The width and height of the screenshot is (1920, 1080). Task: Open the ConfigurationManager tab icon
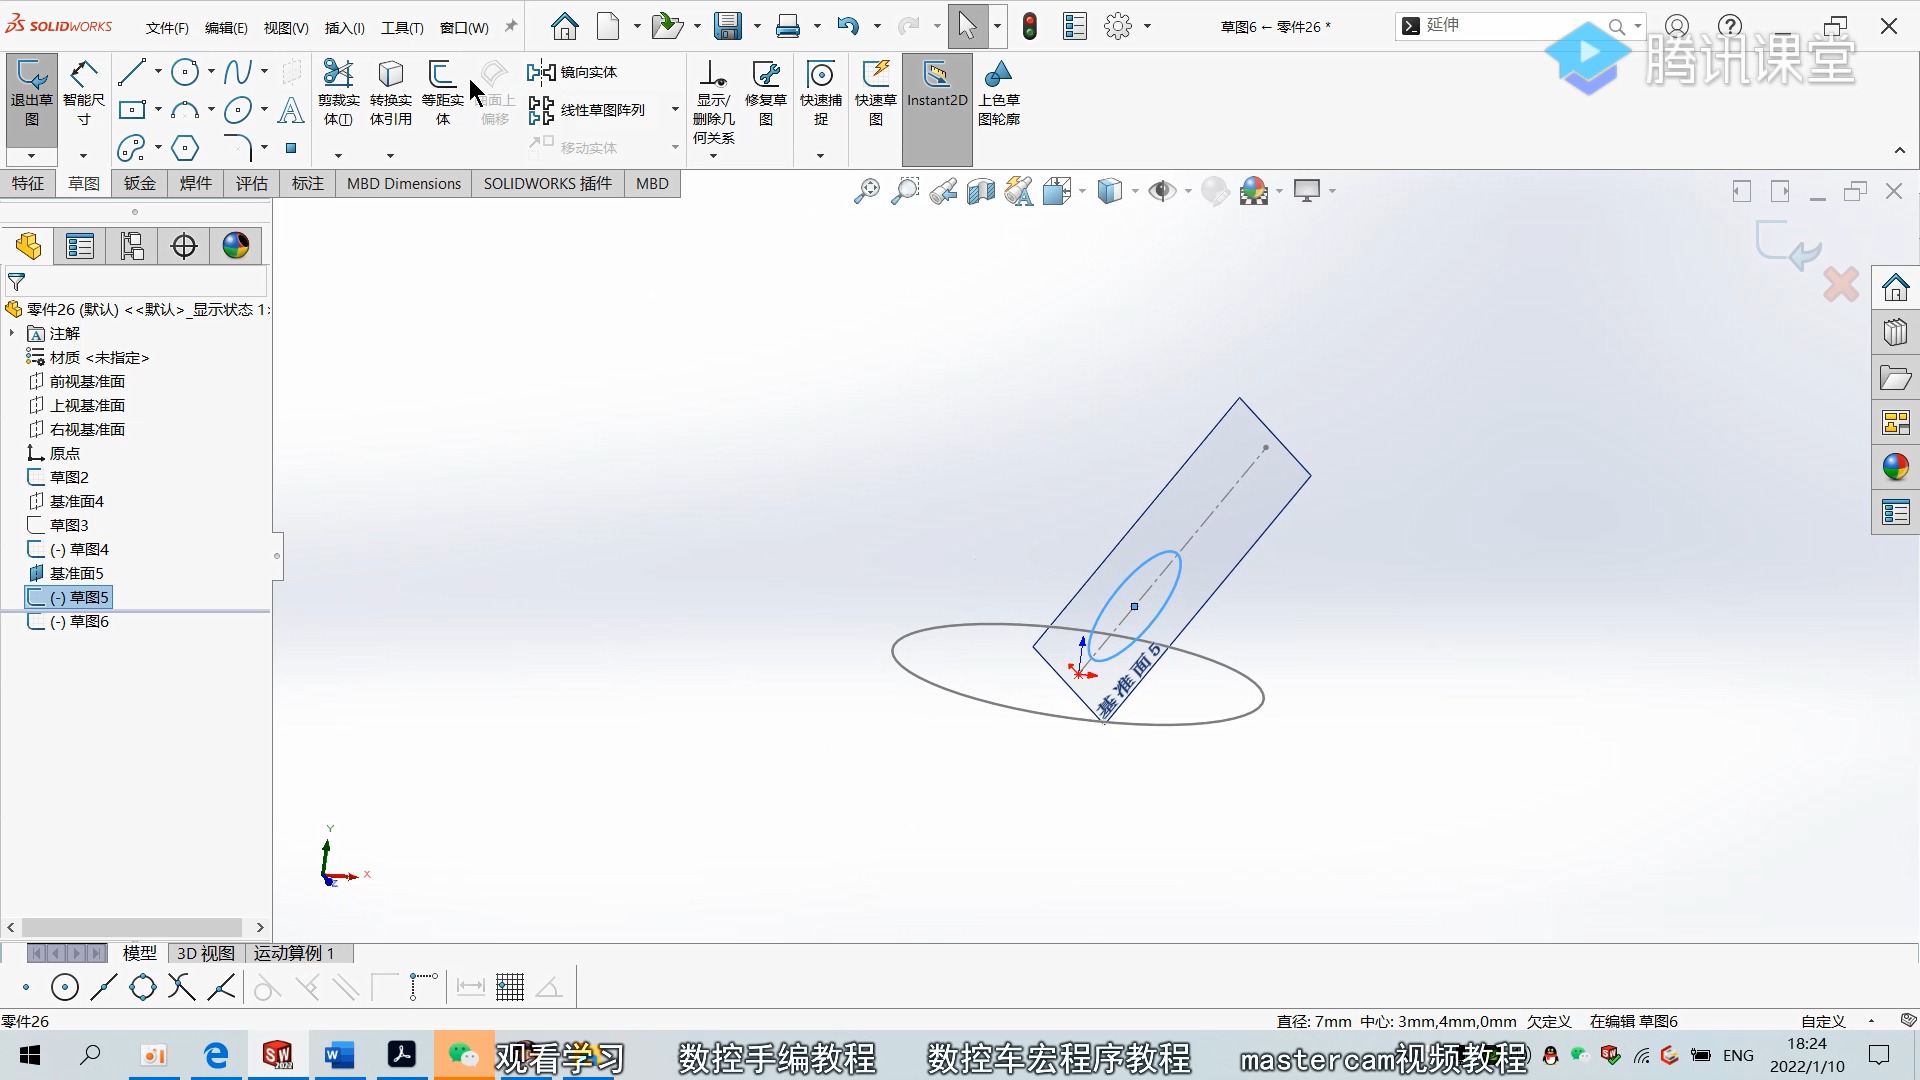pos(132,246)
